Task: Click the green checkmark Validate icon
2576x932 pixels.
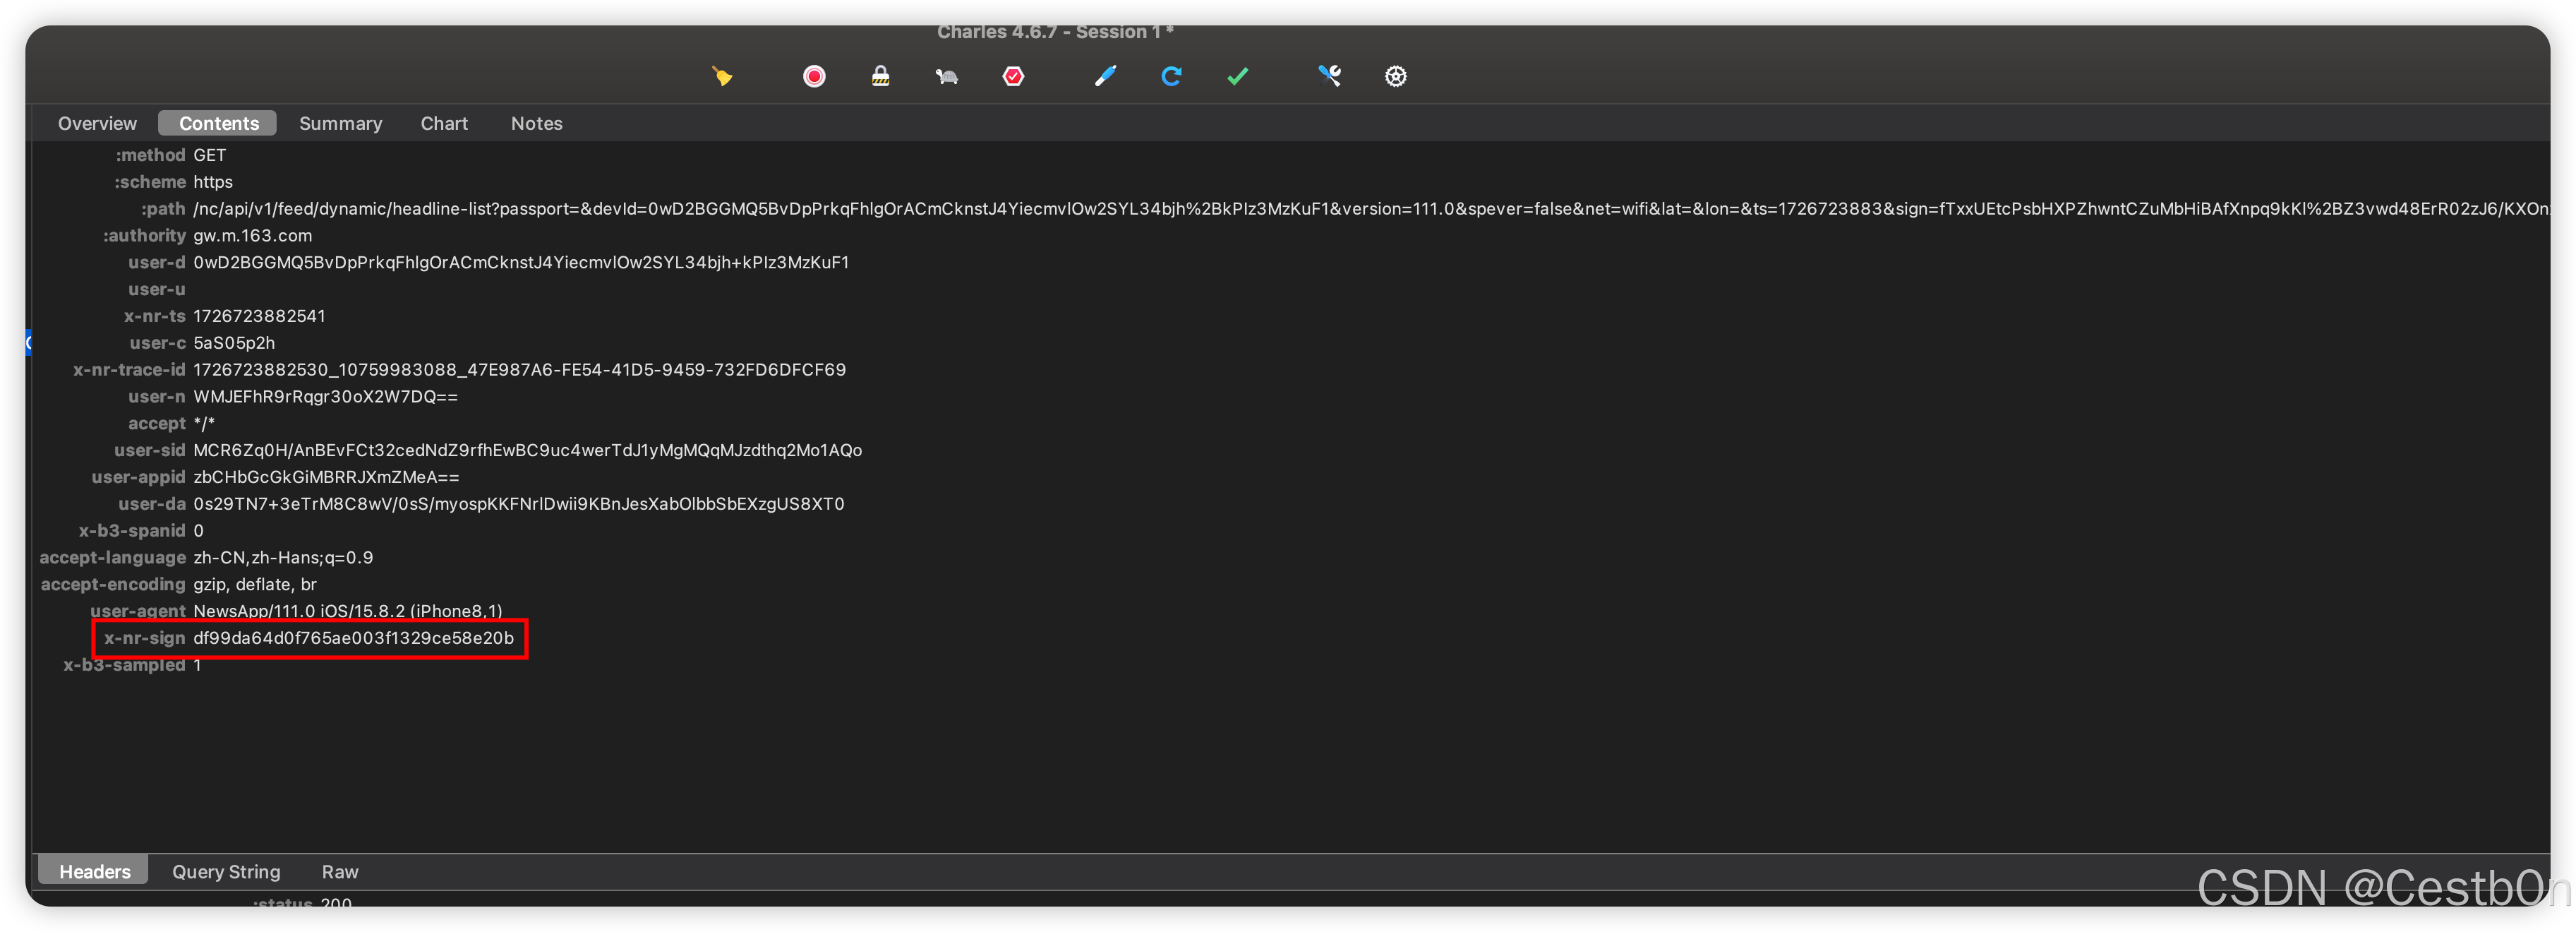Action: [1237, 76]
